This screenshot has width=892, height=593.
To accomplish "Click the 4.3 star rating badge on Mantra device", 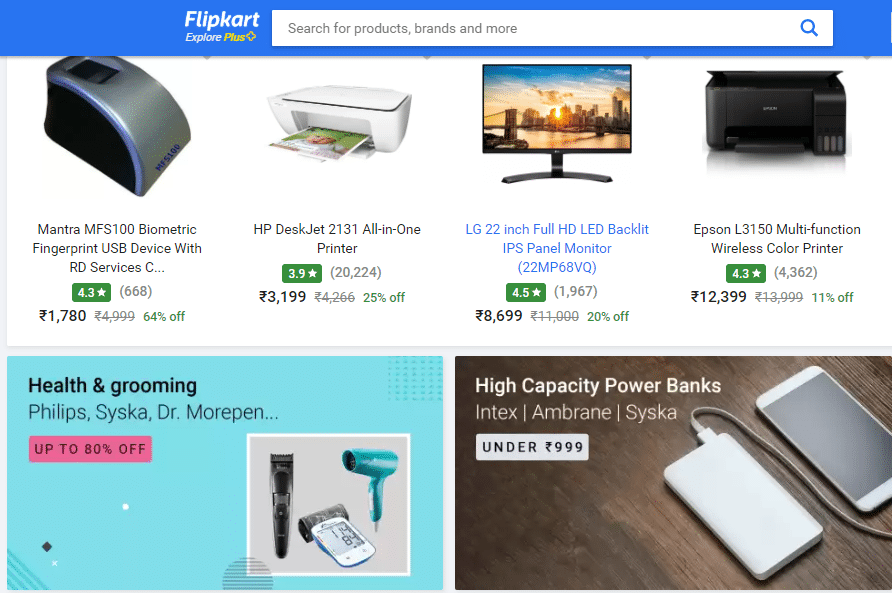I will 91,293.
